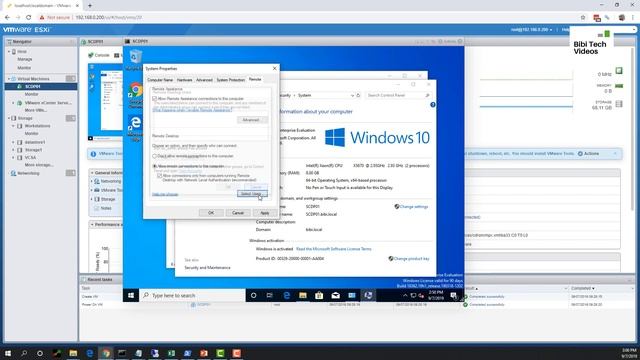This screenshot has height=360, width=640.
Task: Open Manage under Host in Navigator
Action: [x=24, y=60]
